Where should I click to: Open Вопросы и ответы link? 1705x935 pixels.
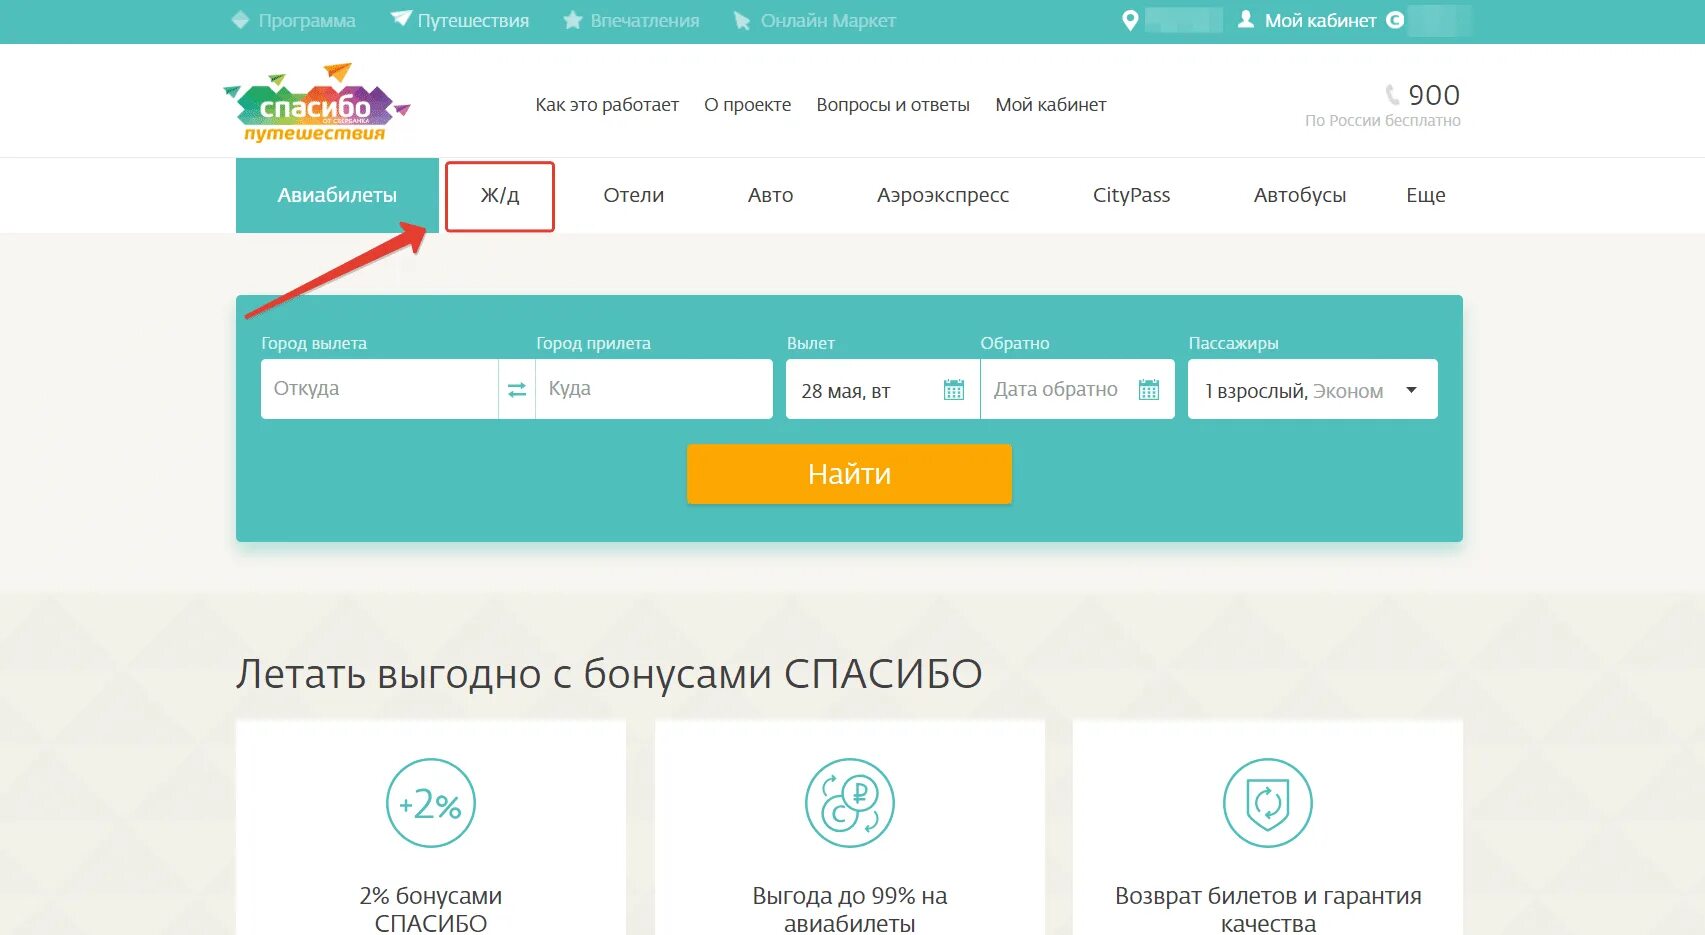coord(893,105)
